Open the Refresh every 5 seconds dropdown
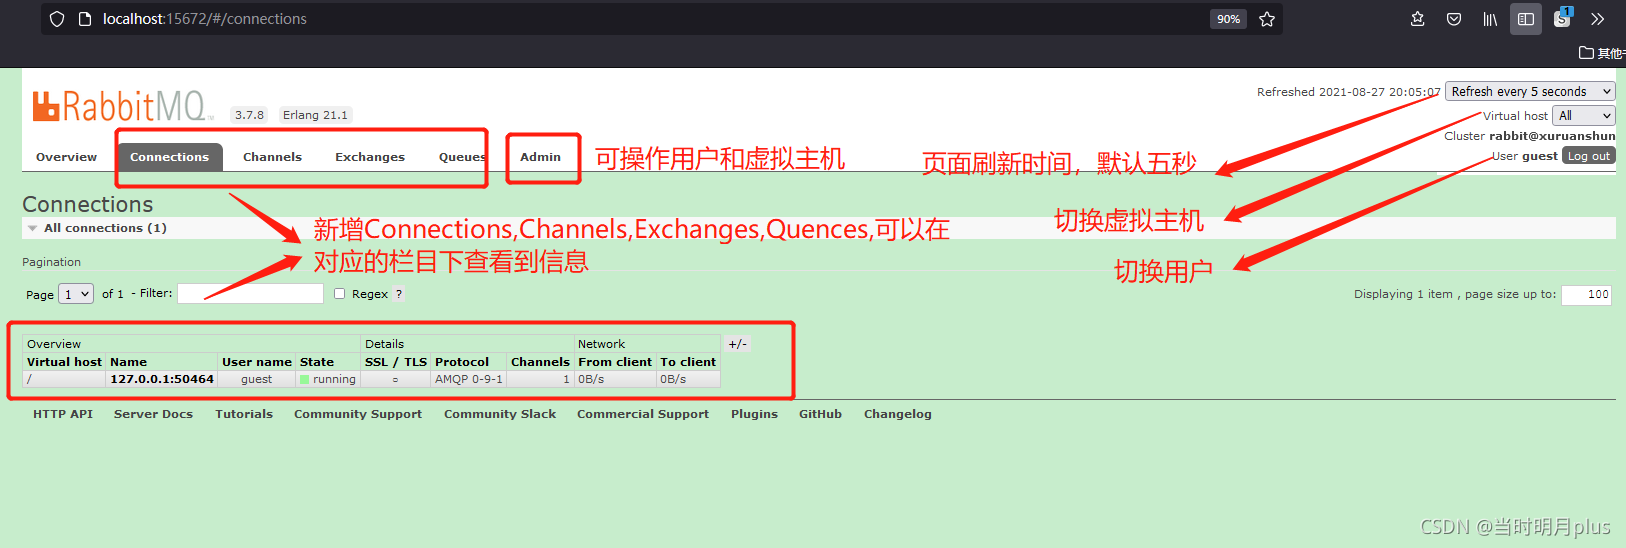The height and width of the screenshot is (548, 1626). 1530,91
